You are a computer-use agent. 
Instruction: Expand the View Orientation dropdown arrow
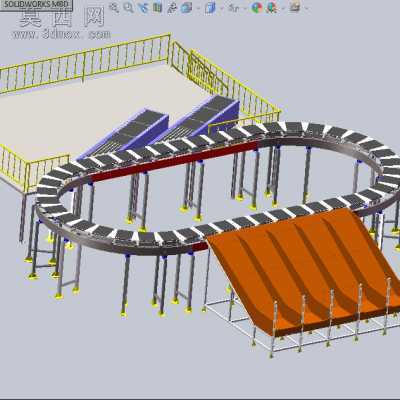click(198, 8)
